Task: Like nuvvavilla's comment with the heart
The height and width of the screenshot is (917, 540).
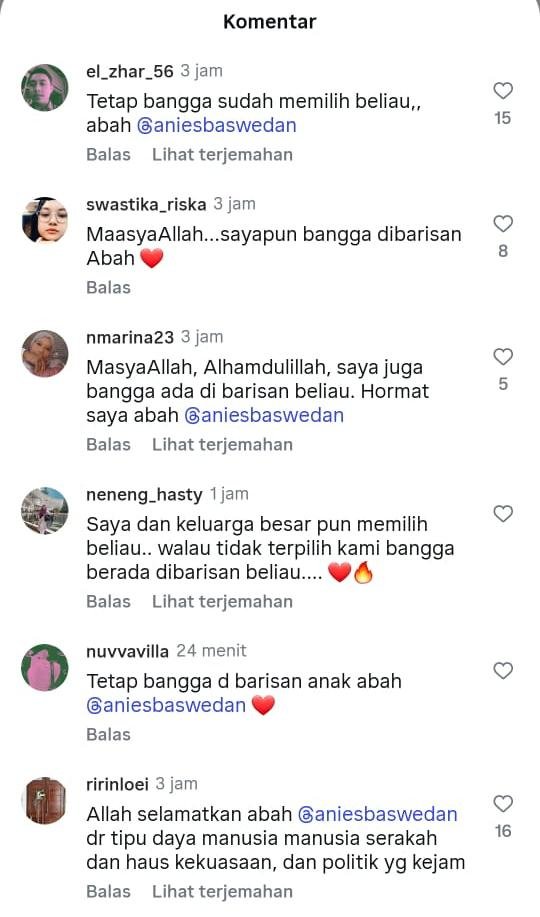Action: [503, 670]
